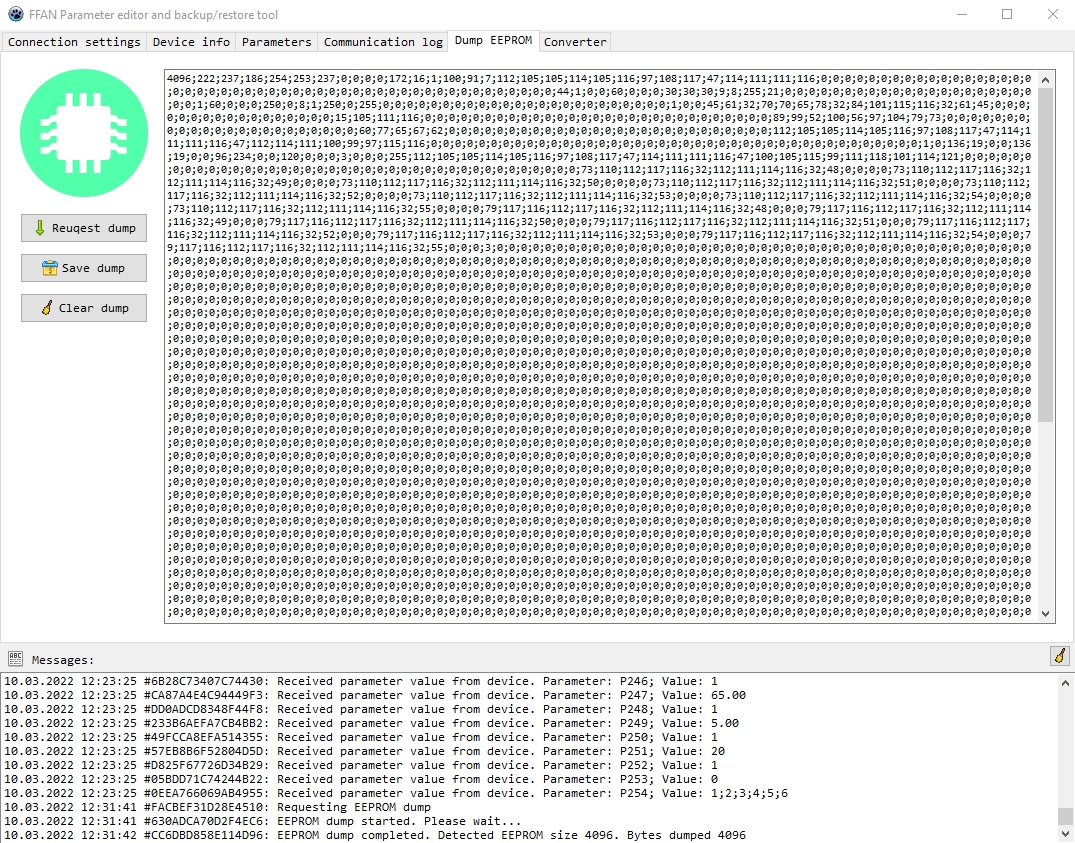
Task: Click the dump area scrollbar up arrow
Action: click(x=1046, y=79)
